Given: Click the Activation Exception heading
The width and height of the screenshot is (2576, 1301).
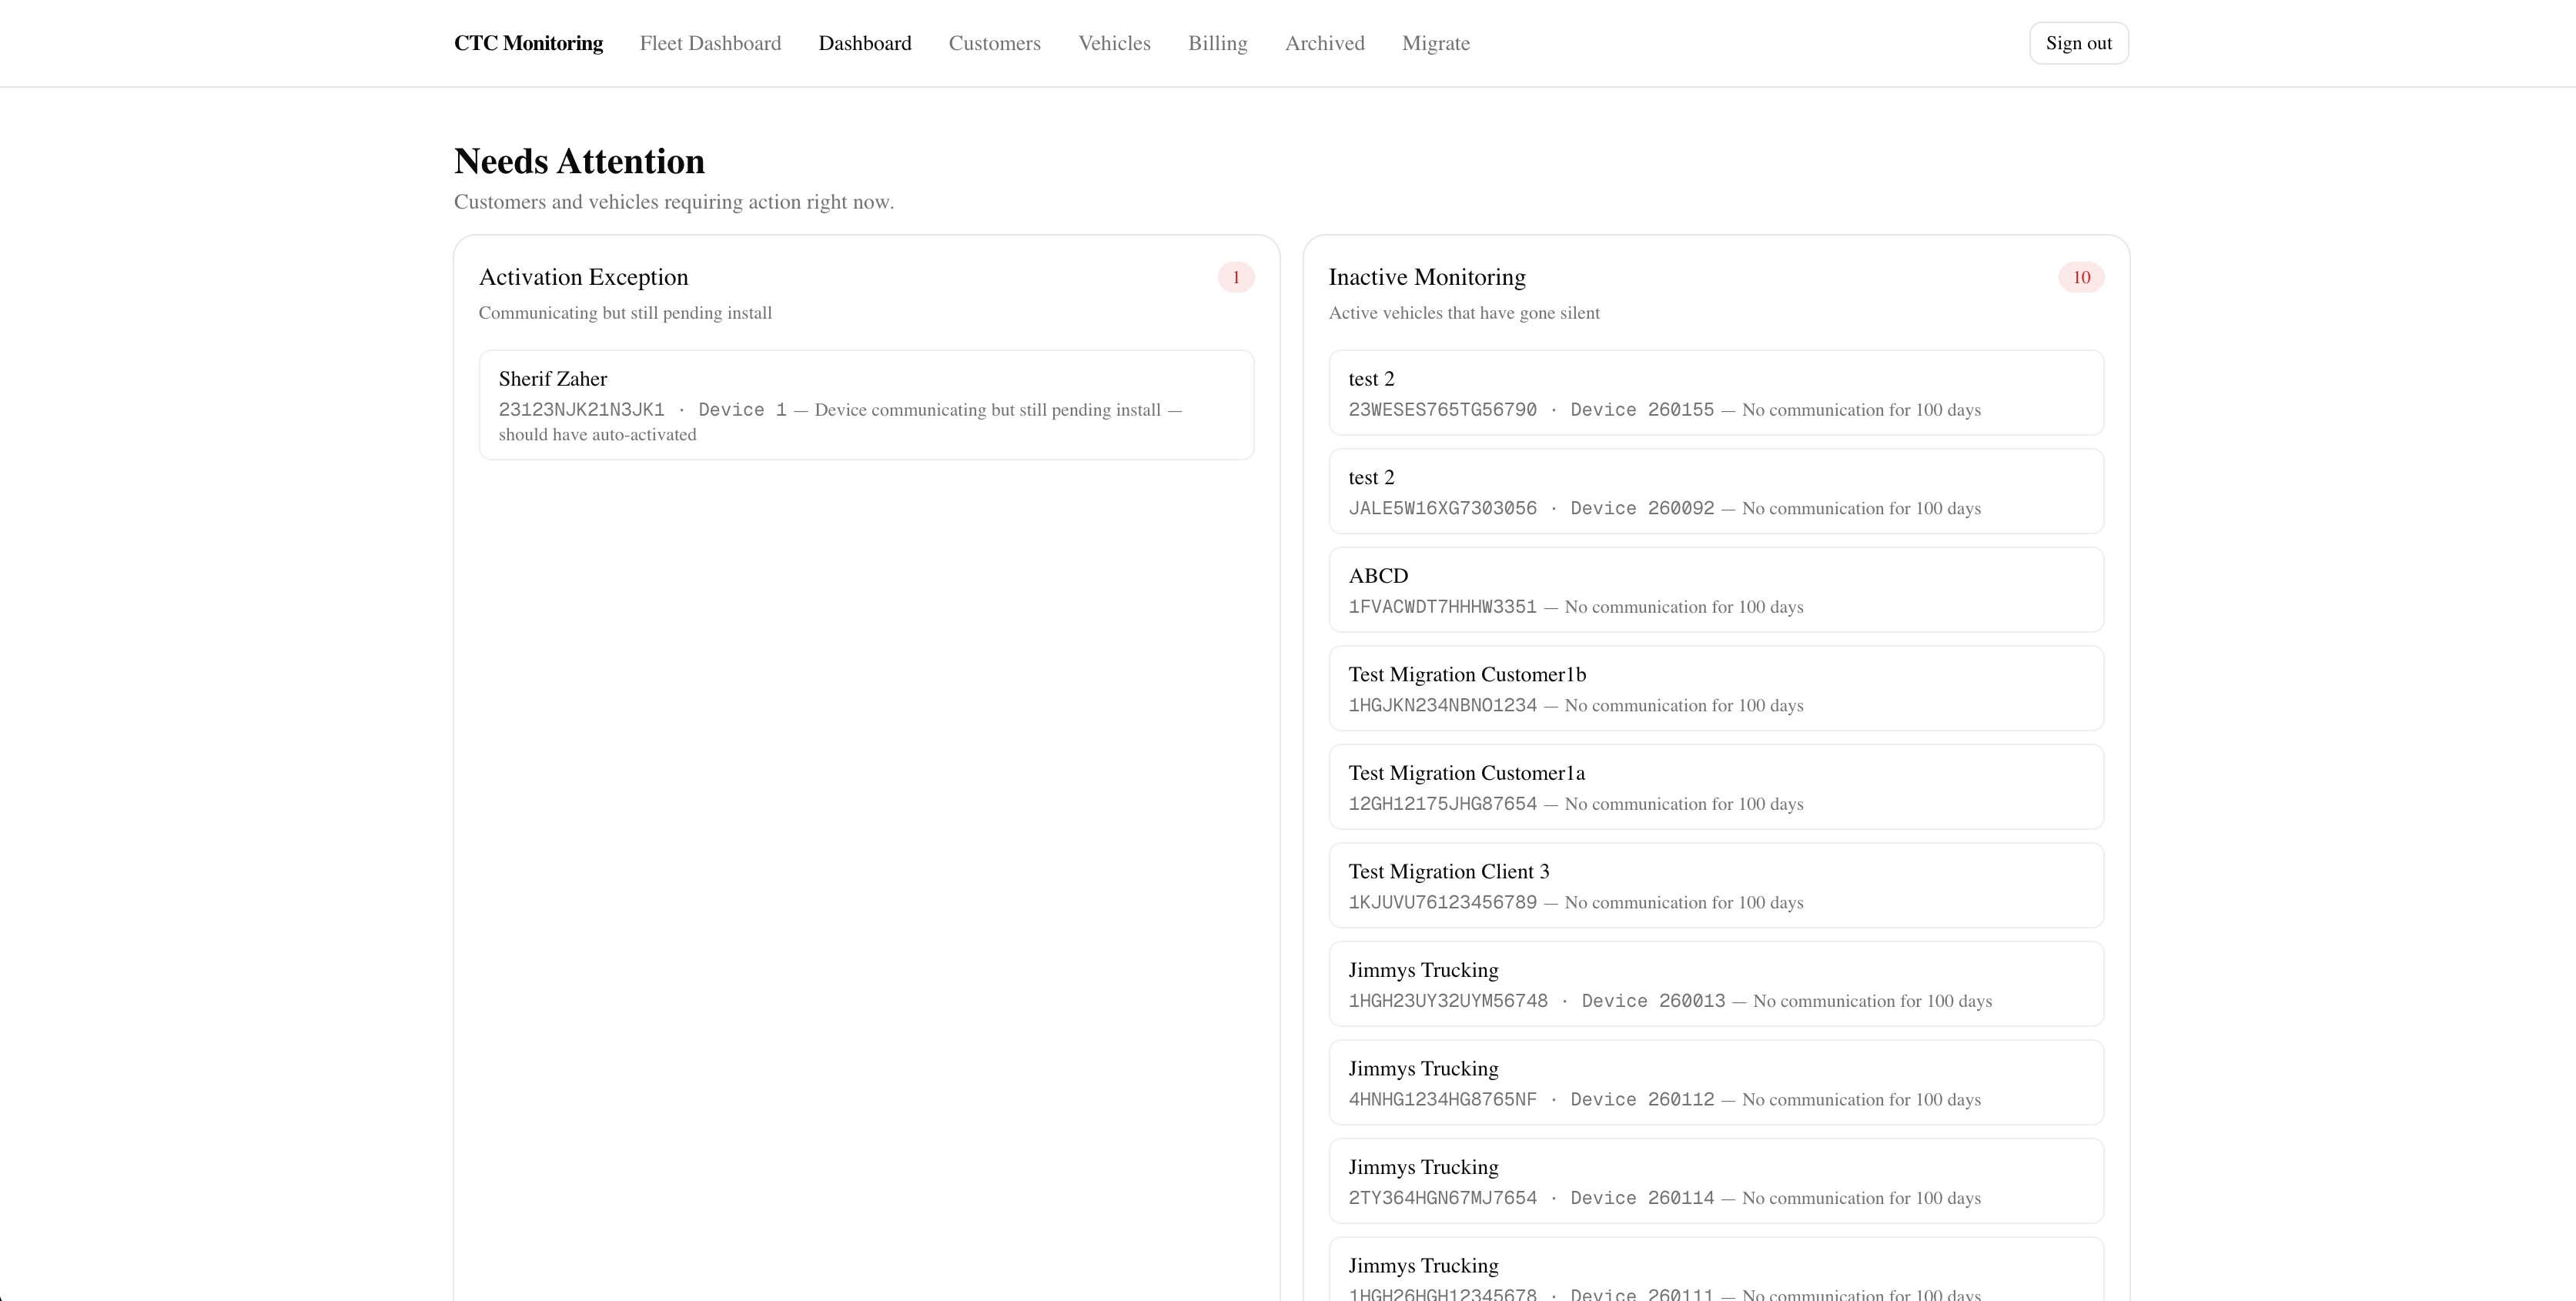Looking at the screenshot, I should pyautogui.click(x=583, y=277).
